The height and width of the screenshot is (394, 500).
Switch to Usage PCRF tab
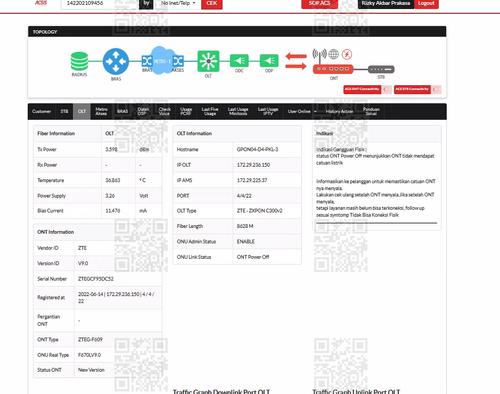point(186,111)
